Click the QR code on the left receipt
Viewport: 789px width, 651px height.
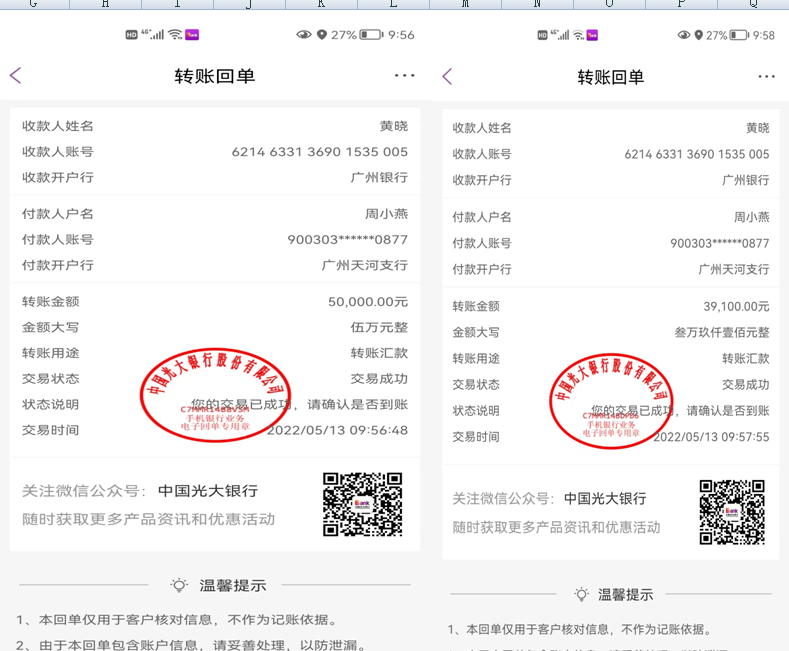tap(362, 504)
